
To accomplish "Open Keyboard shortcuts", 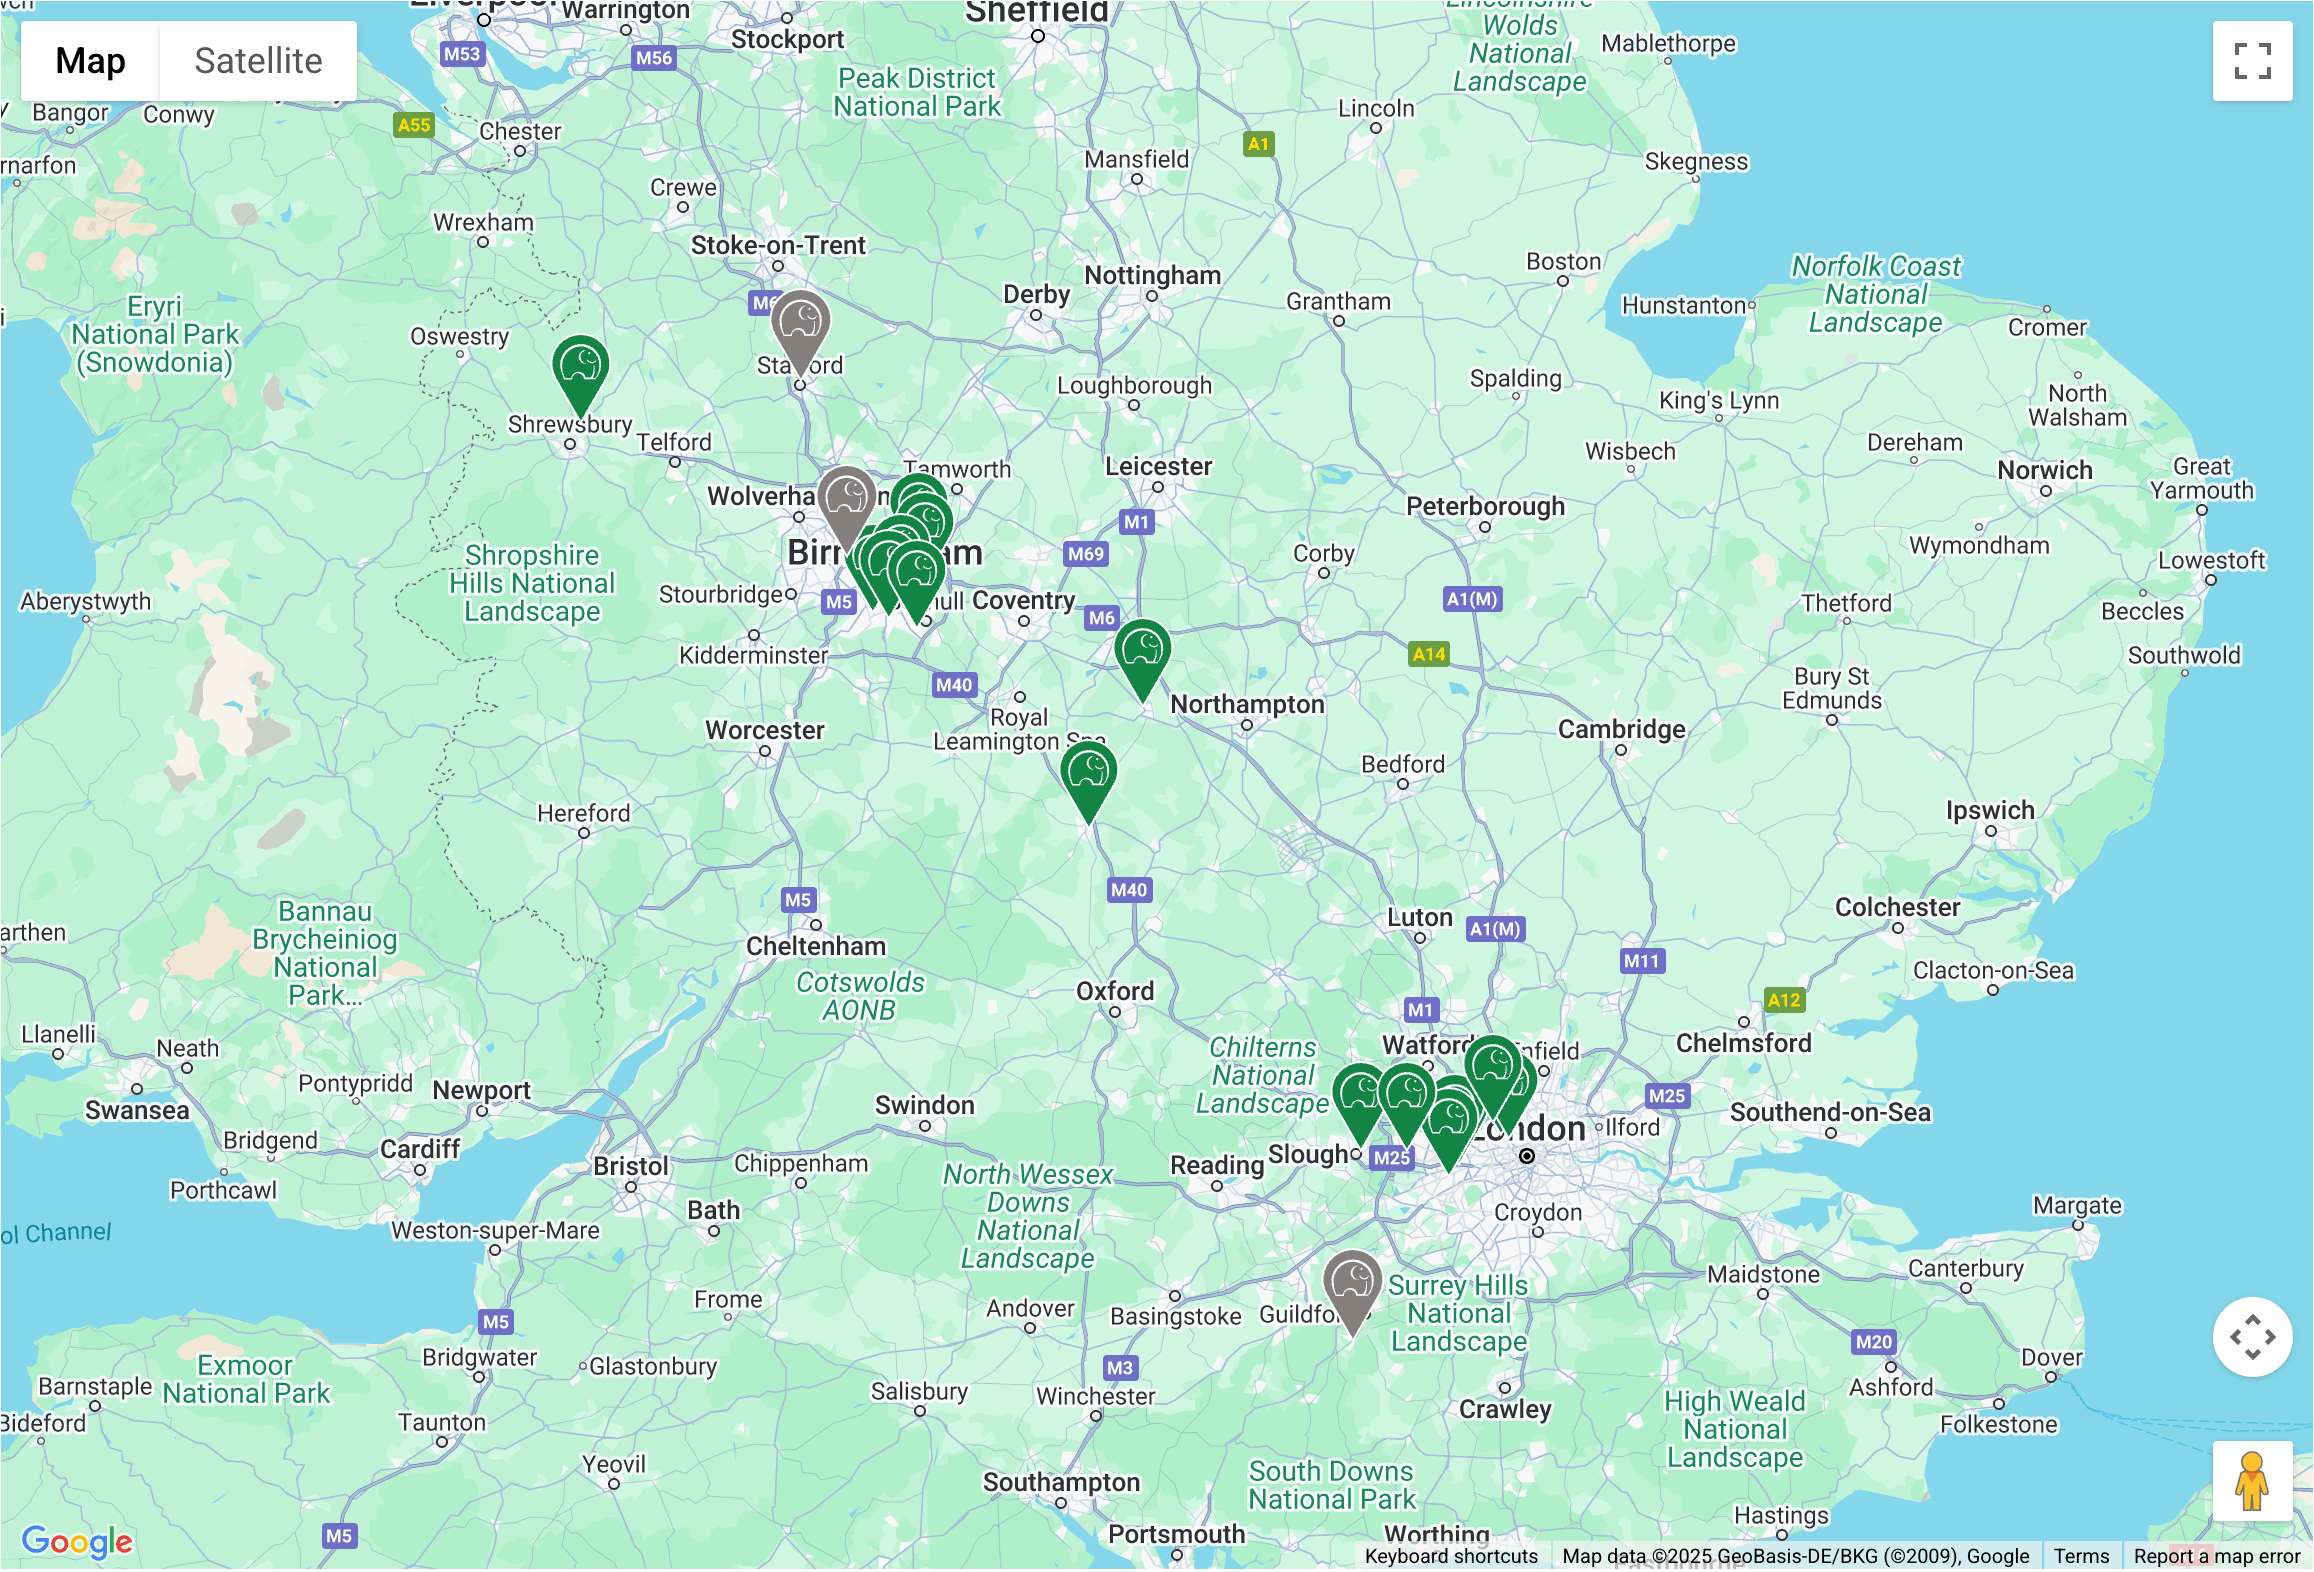I will coord(1451,1556).
